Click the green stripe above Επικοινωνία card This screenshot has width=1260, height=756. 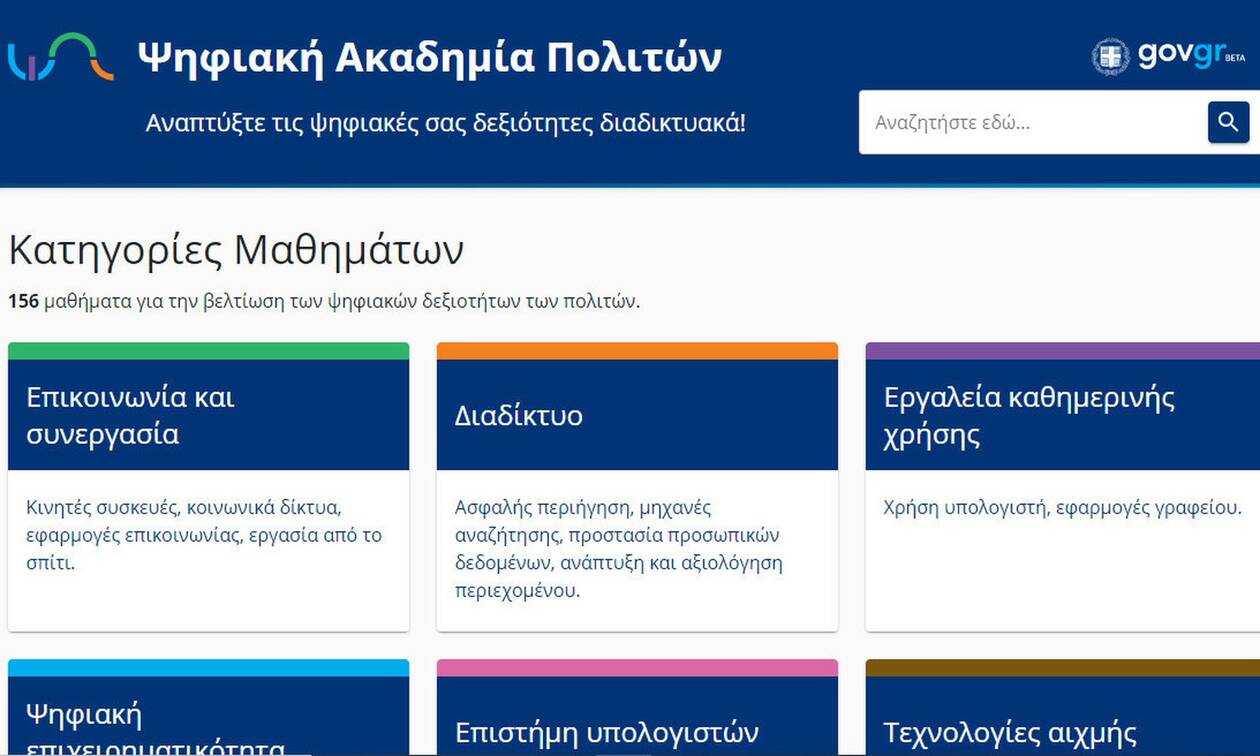point(208,351)
